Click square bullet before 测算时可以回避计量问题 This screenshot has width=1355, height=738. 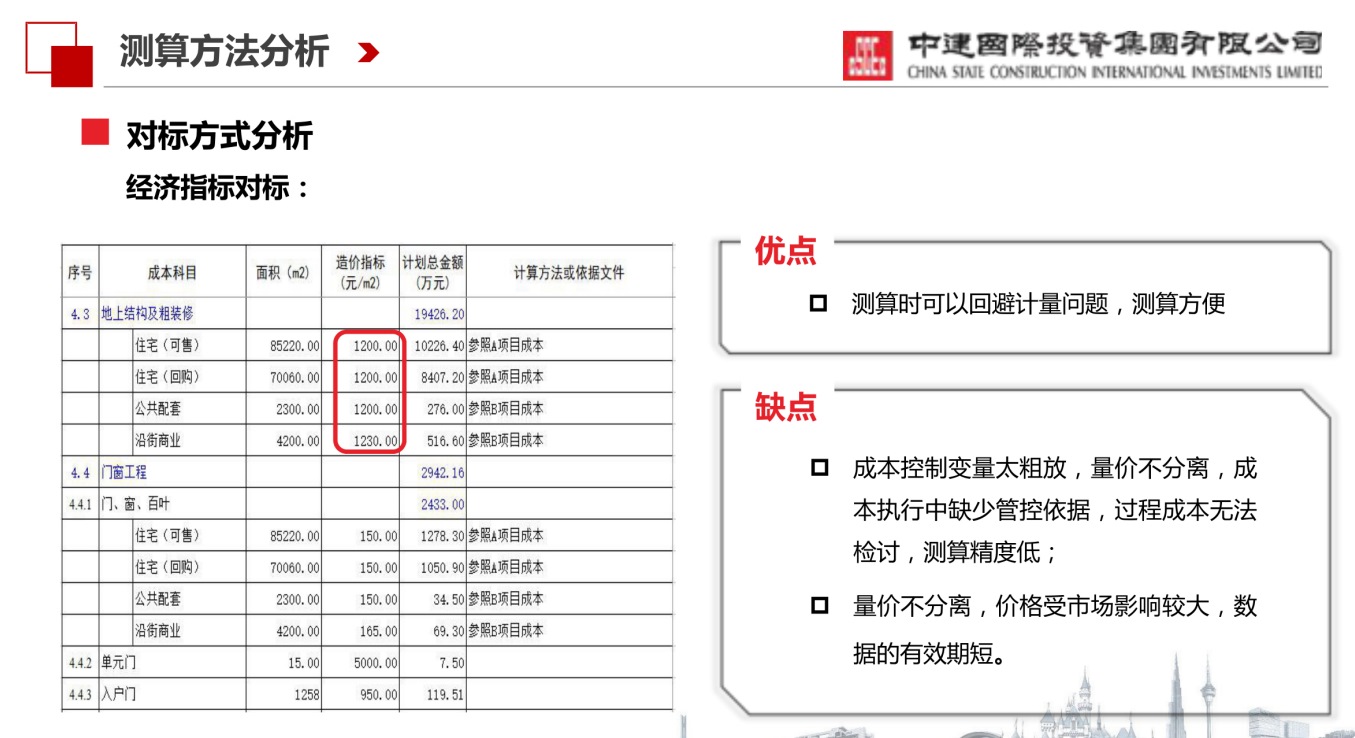pyautogui.click(x=819, y=304)
